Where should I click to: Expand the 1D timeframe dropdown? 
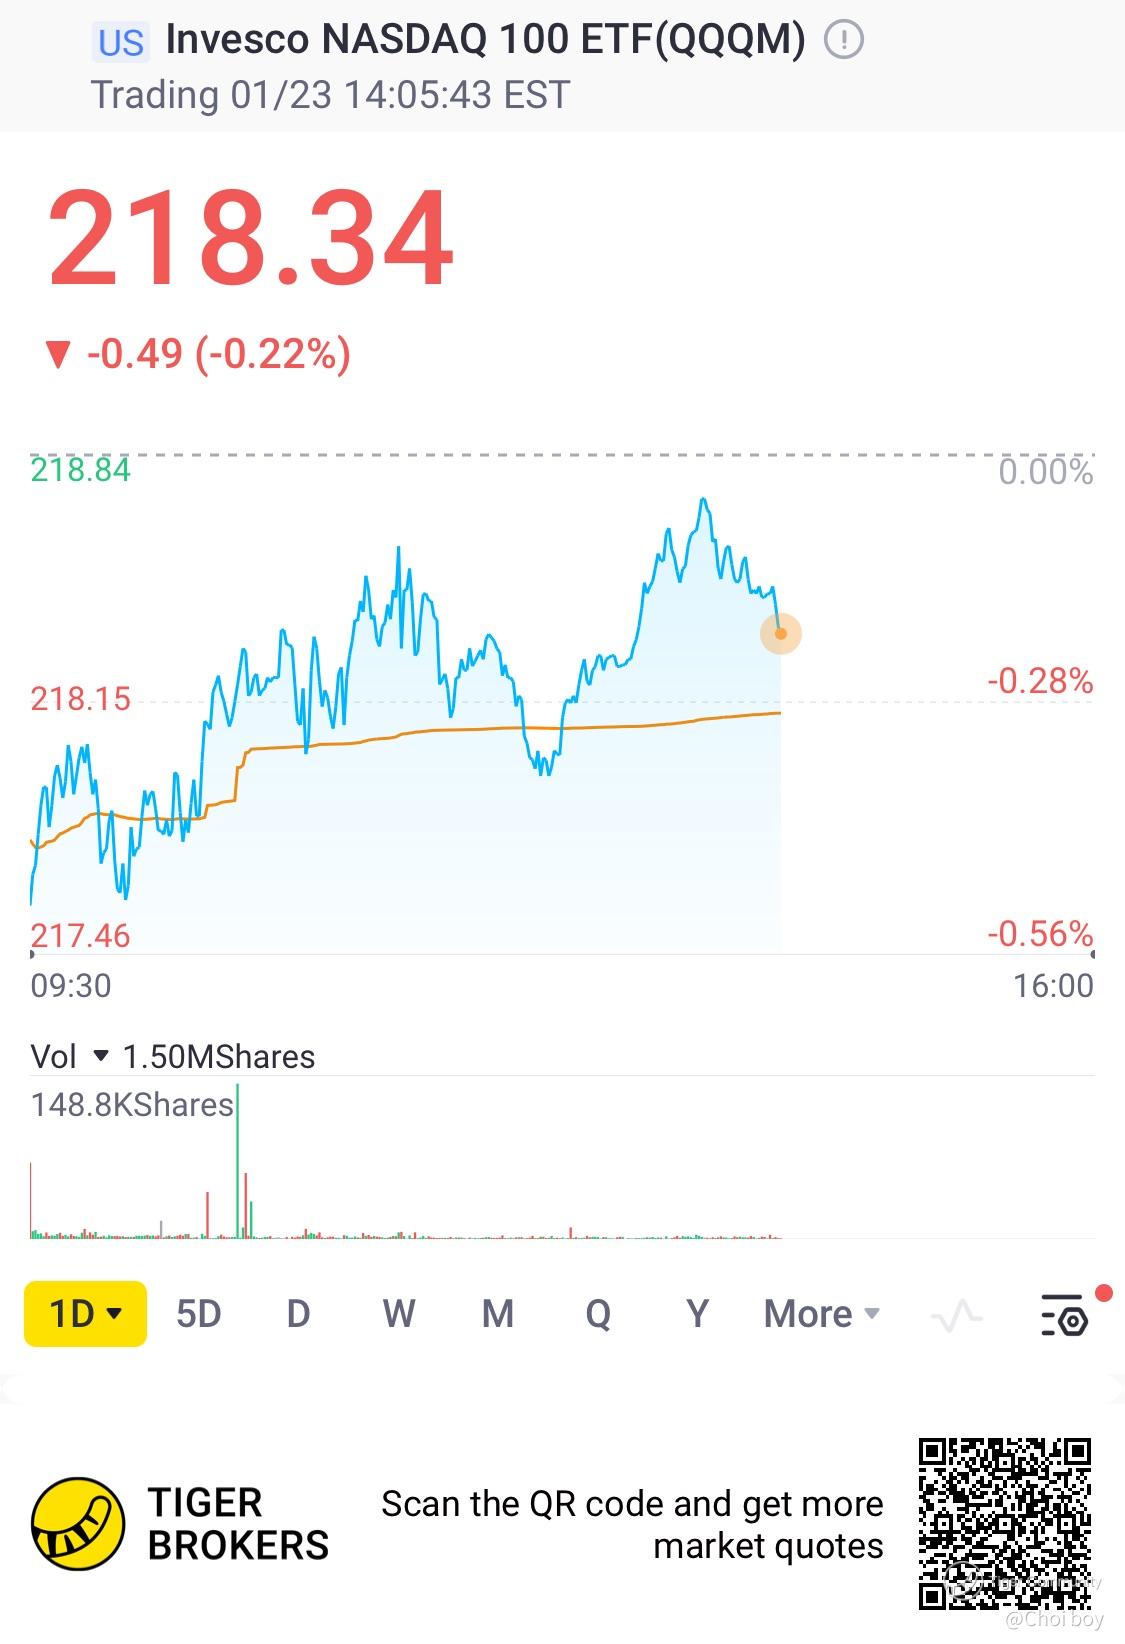click(86, 1313)
